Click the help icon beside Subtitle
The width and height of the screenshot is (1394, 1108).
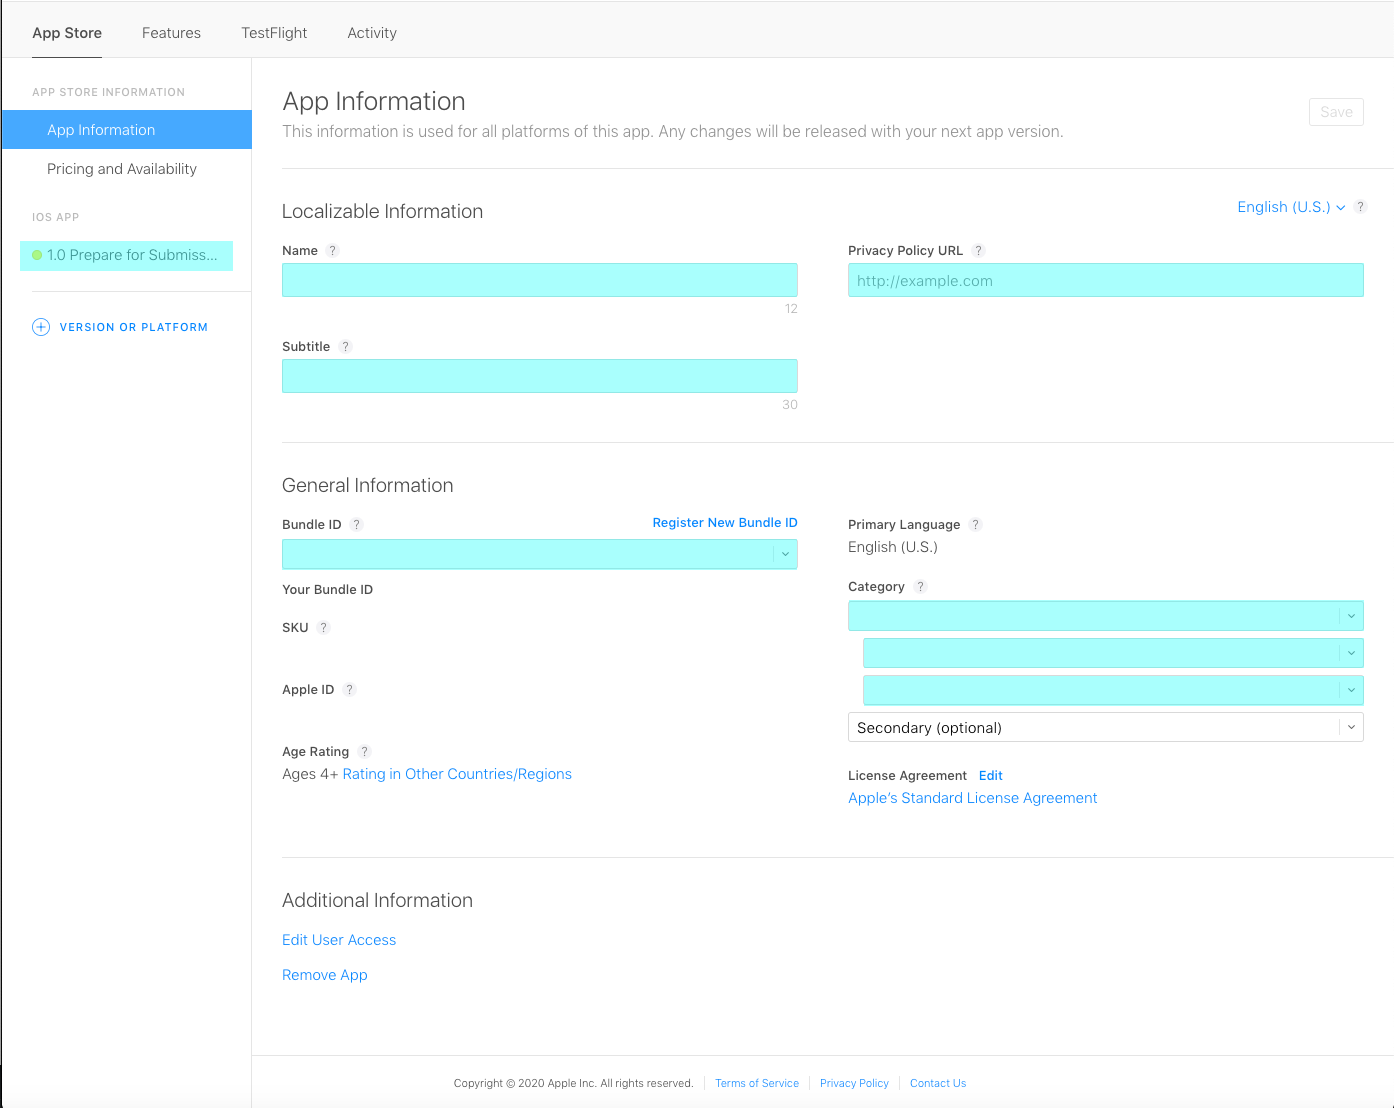[345, 347]
